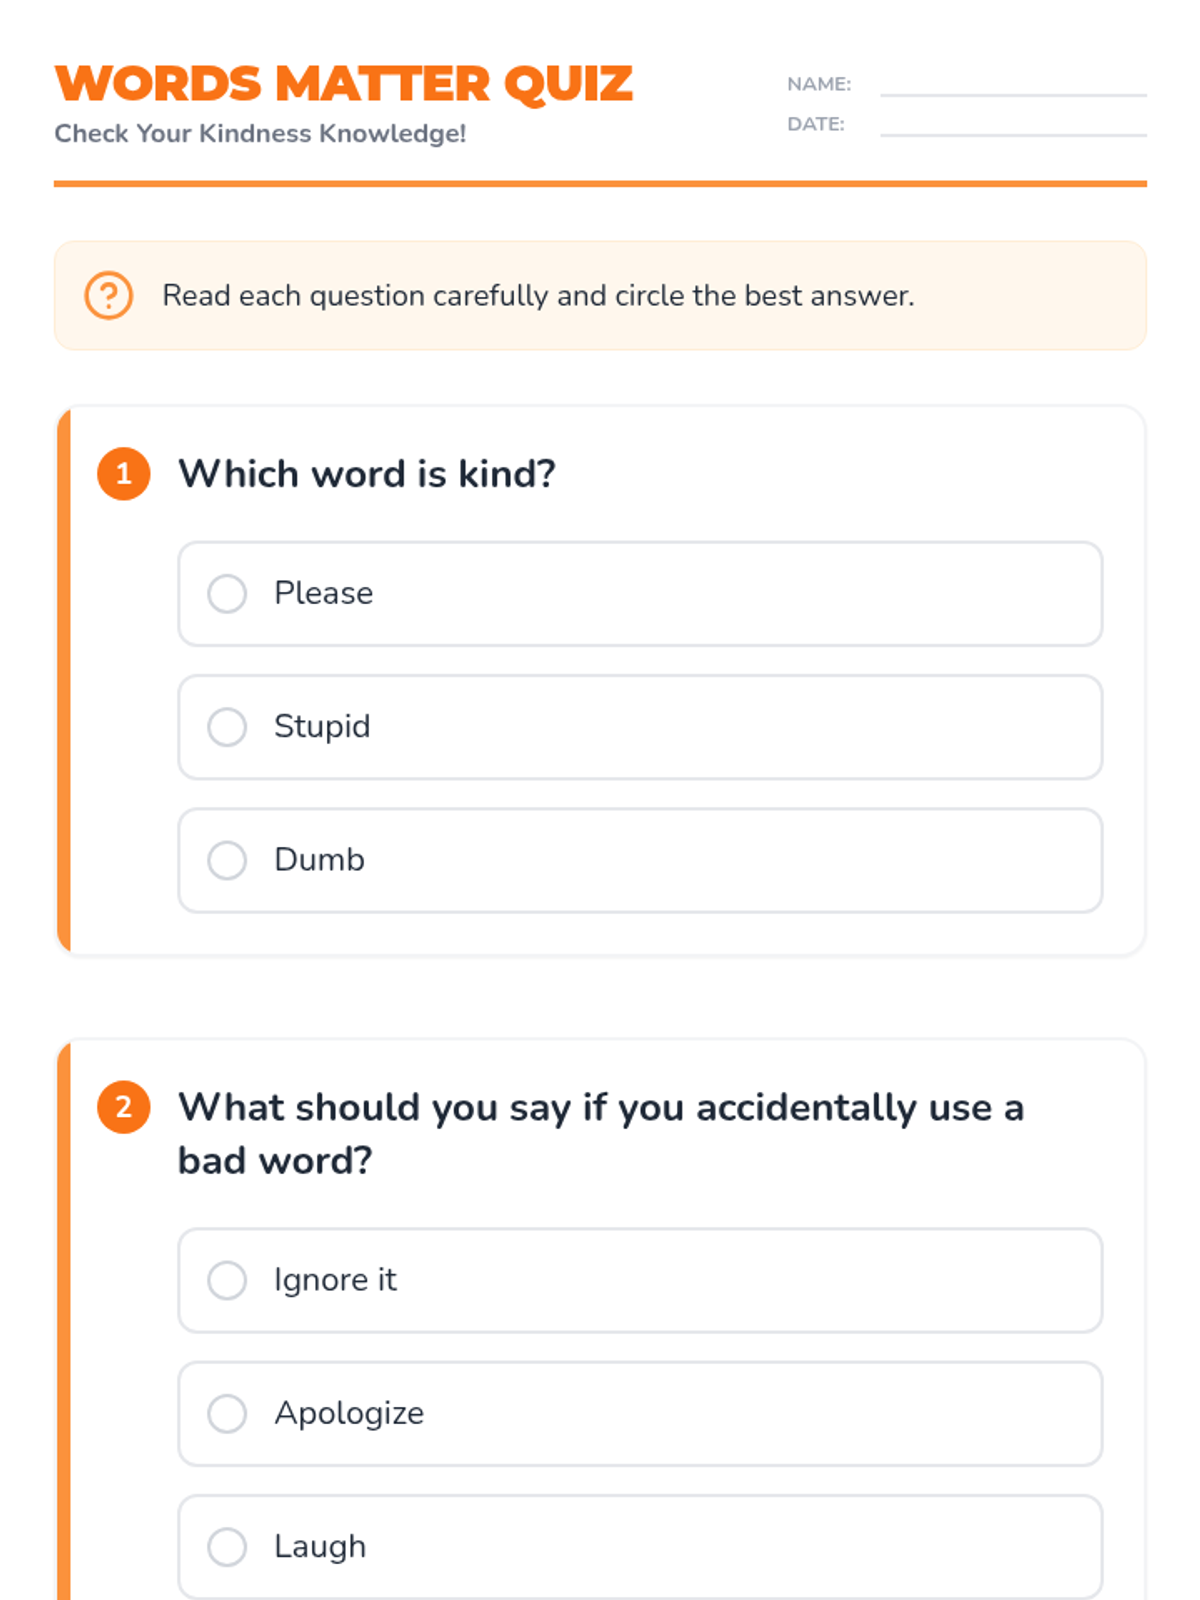Select the Ignore it radio button
Image resolution: width=1200 pixels, height=1600 pixels.
pyautogui.click(x=227, y=1280)
